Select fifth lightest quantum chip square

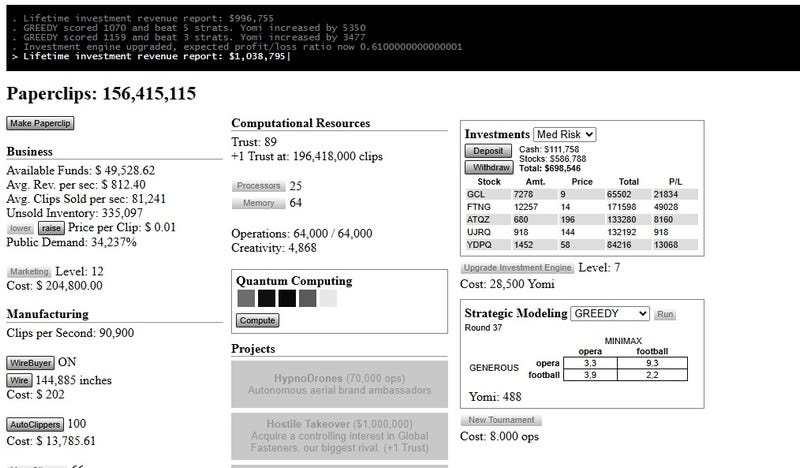click(328, 298)
